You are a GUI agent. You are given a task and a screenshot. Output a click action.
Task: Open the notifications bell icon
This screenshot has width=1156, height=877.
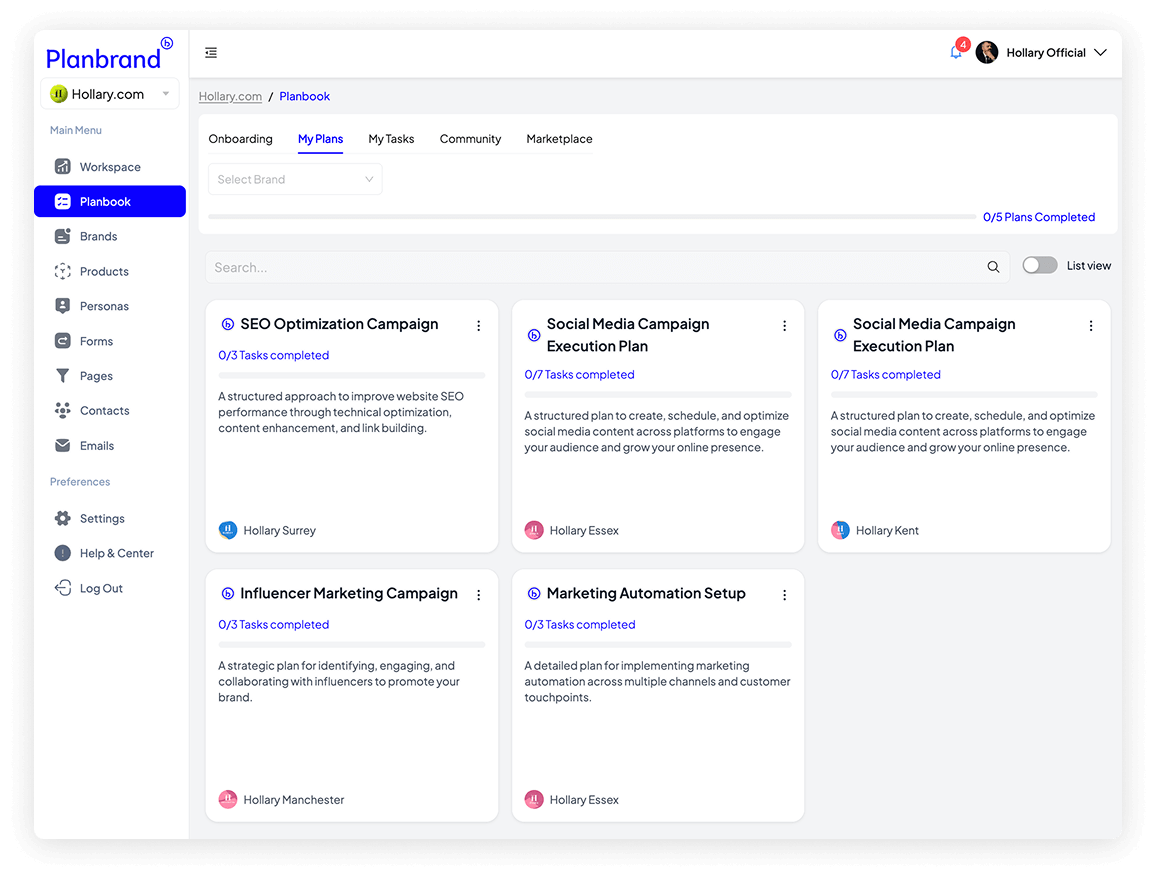(956, 53)
